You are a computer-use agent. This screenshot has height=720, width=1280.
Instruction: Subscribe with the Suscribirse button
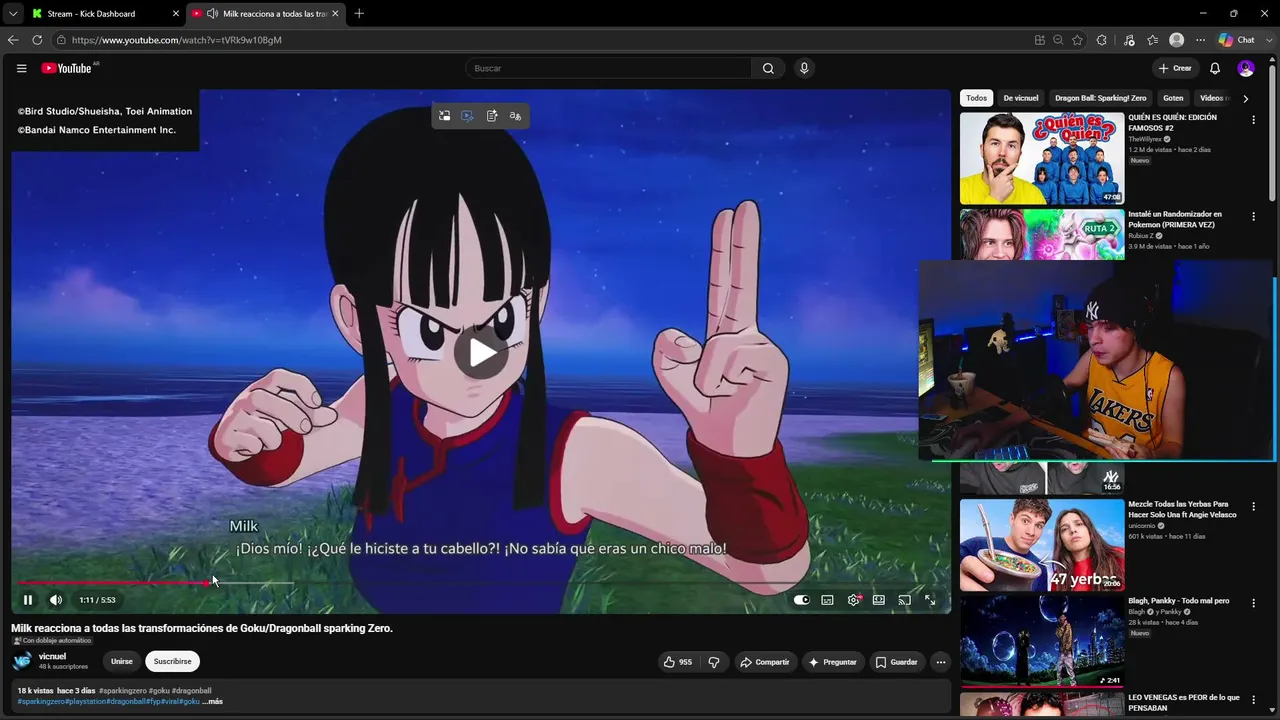pyautogui.click(x=172, y=661)
